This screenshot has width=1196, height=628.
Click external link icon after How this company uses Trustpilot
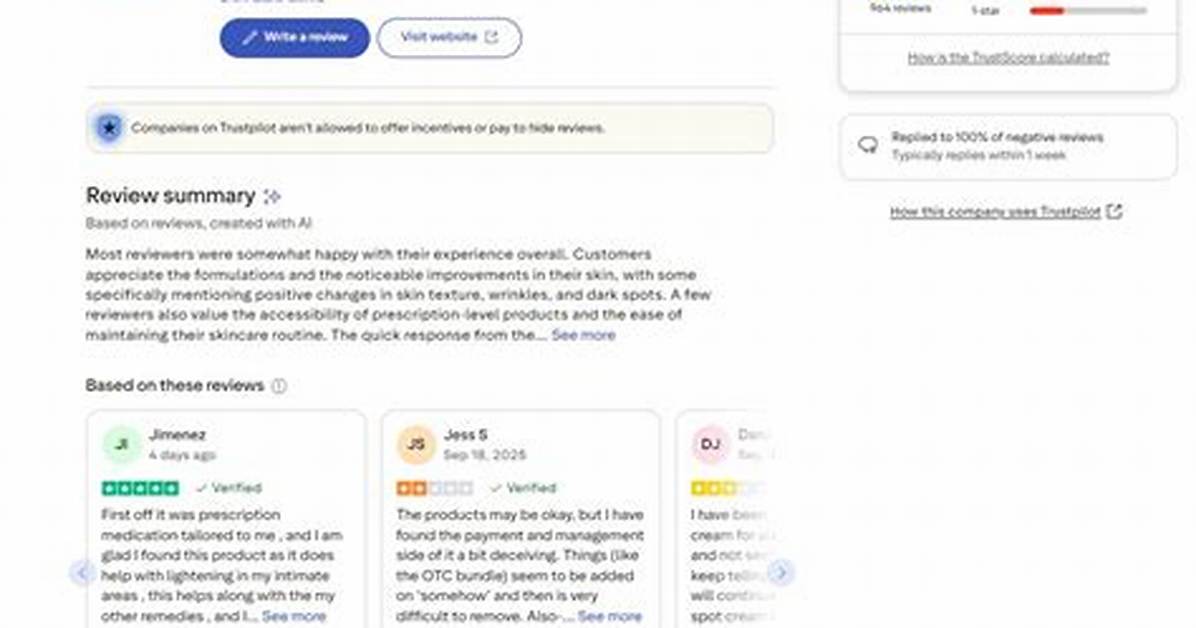(x=1114, y=211)
